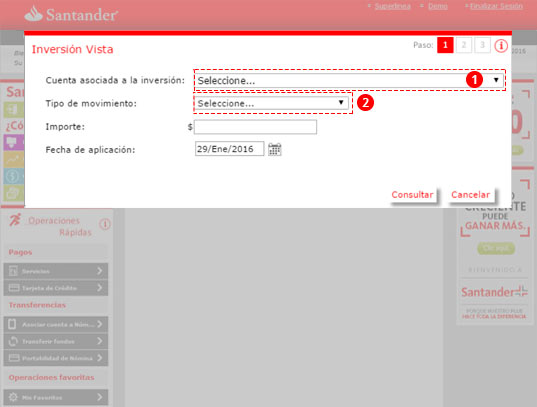Screen dimensions: 537x407
Task: Click the gear icon in Mis Favoritos
Action: pos(13,397)
